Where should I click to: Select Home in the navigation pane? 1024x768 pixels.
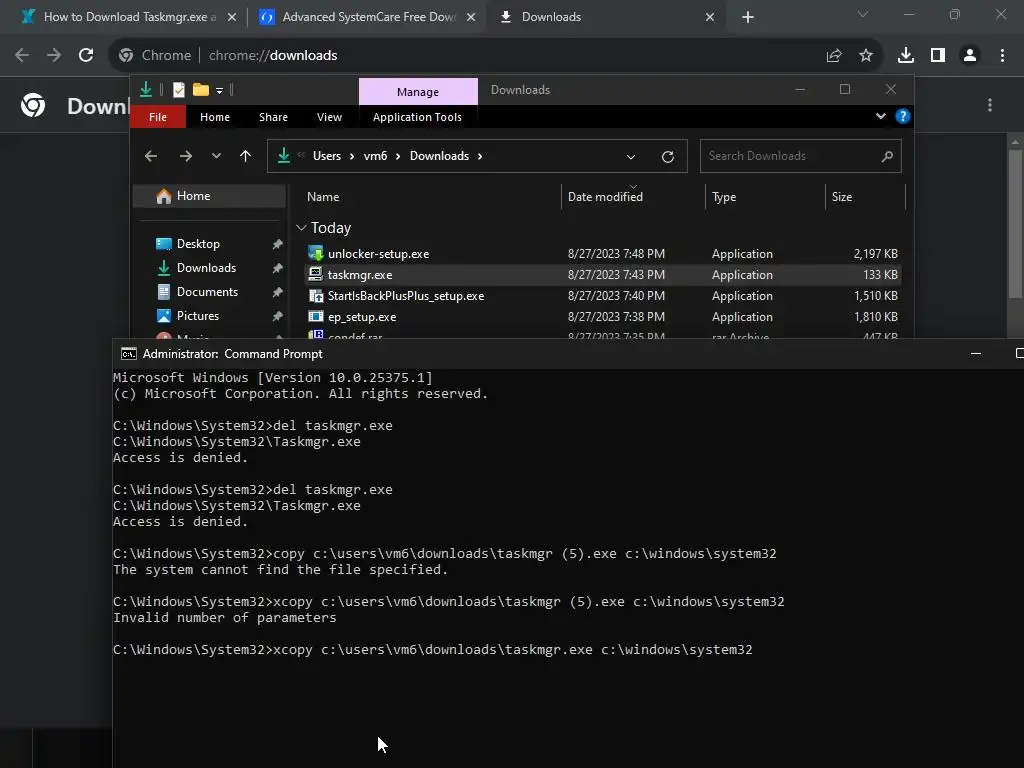tap(209, 196)
